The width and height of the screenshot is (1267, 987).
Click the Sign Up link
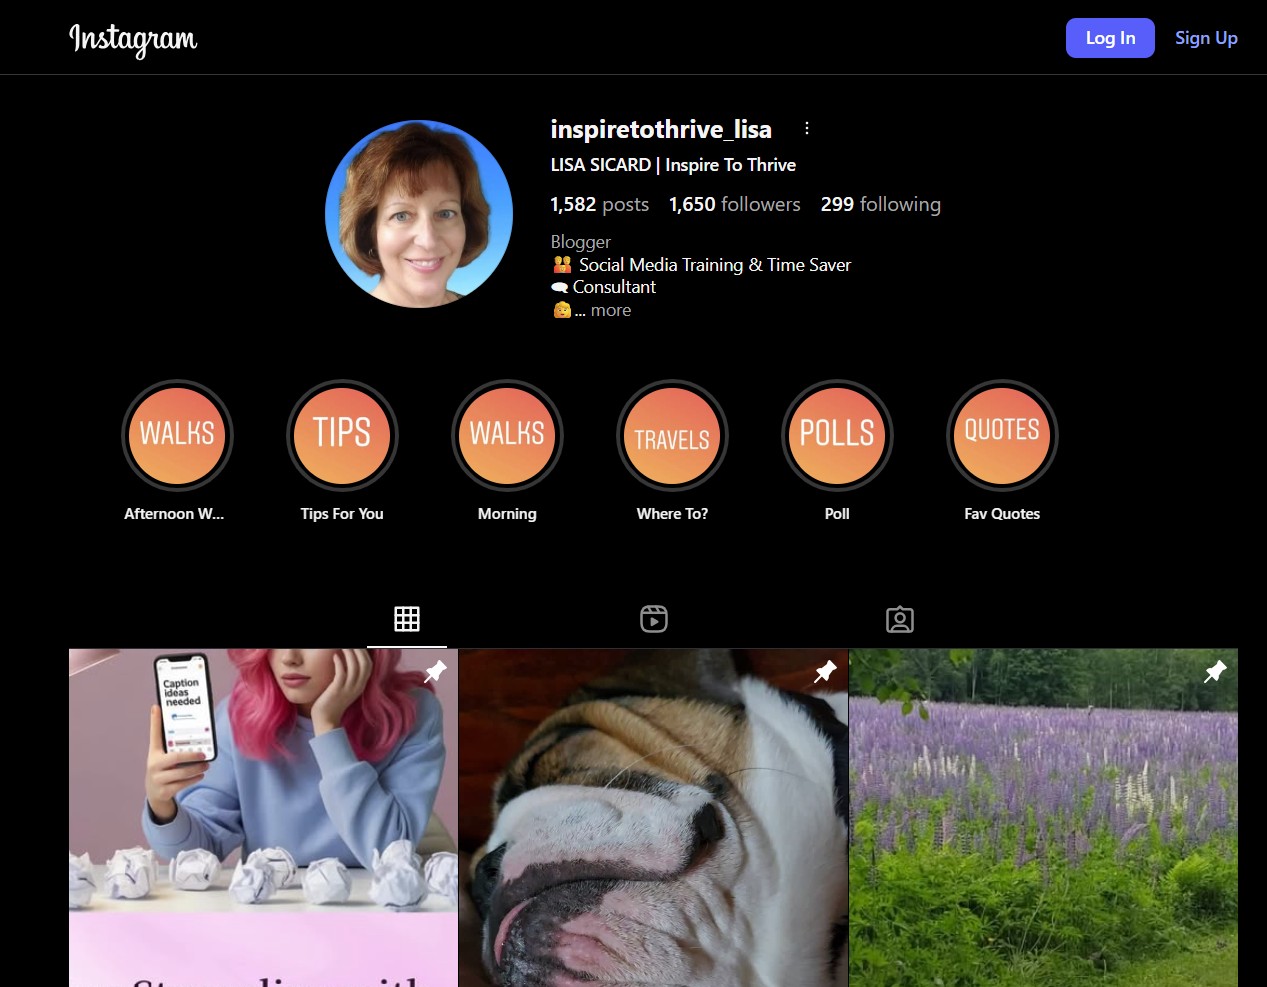(1206, 37)
